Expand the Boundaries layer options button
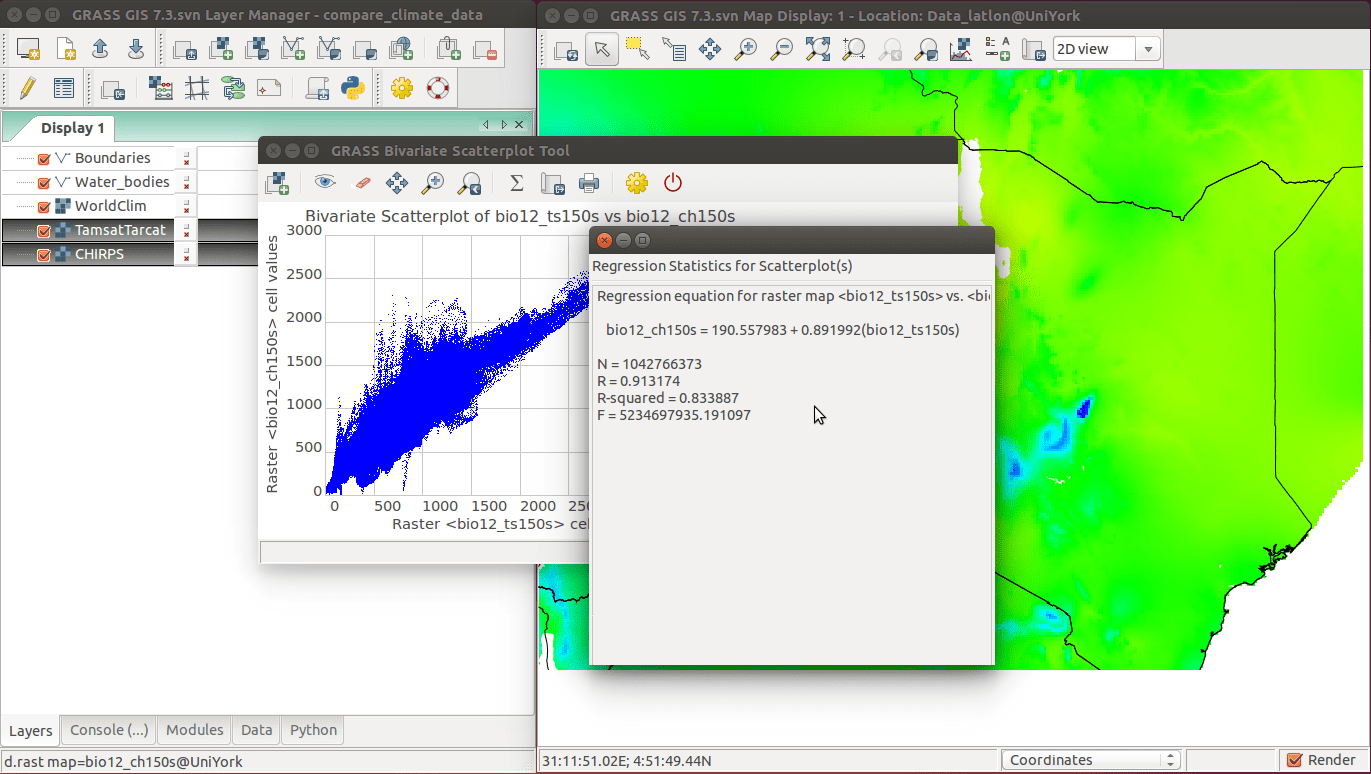The image size is (1371, 774). click(186, 157)
